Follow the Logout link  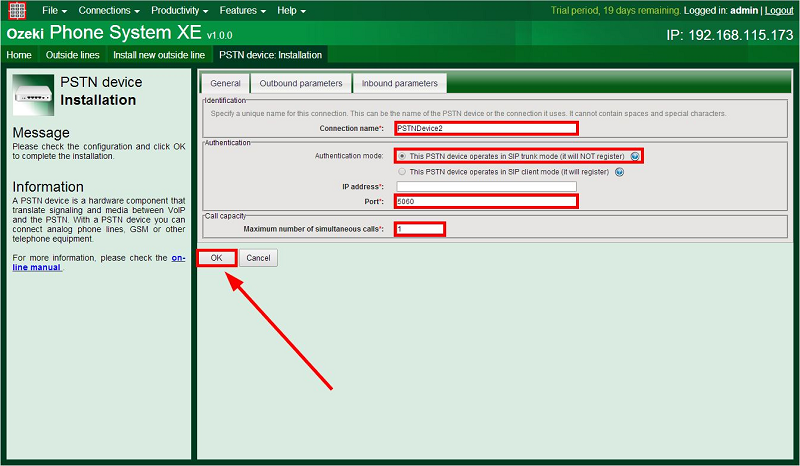(779, 10)
